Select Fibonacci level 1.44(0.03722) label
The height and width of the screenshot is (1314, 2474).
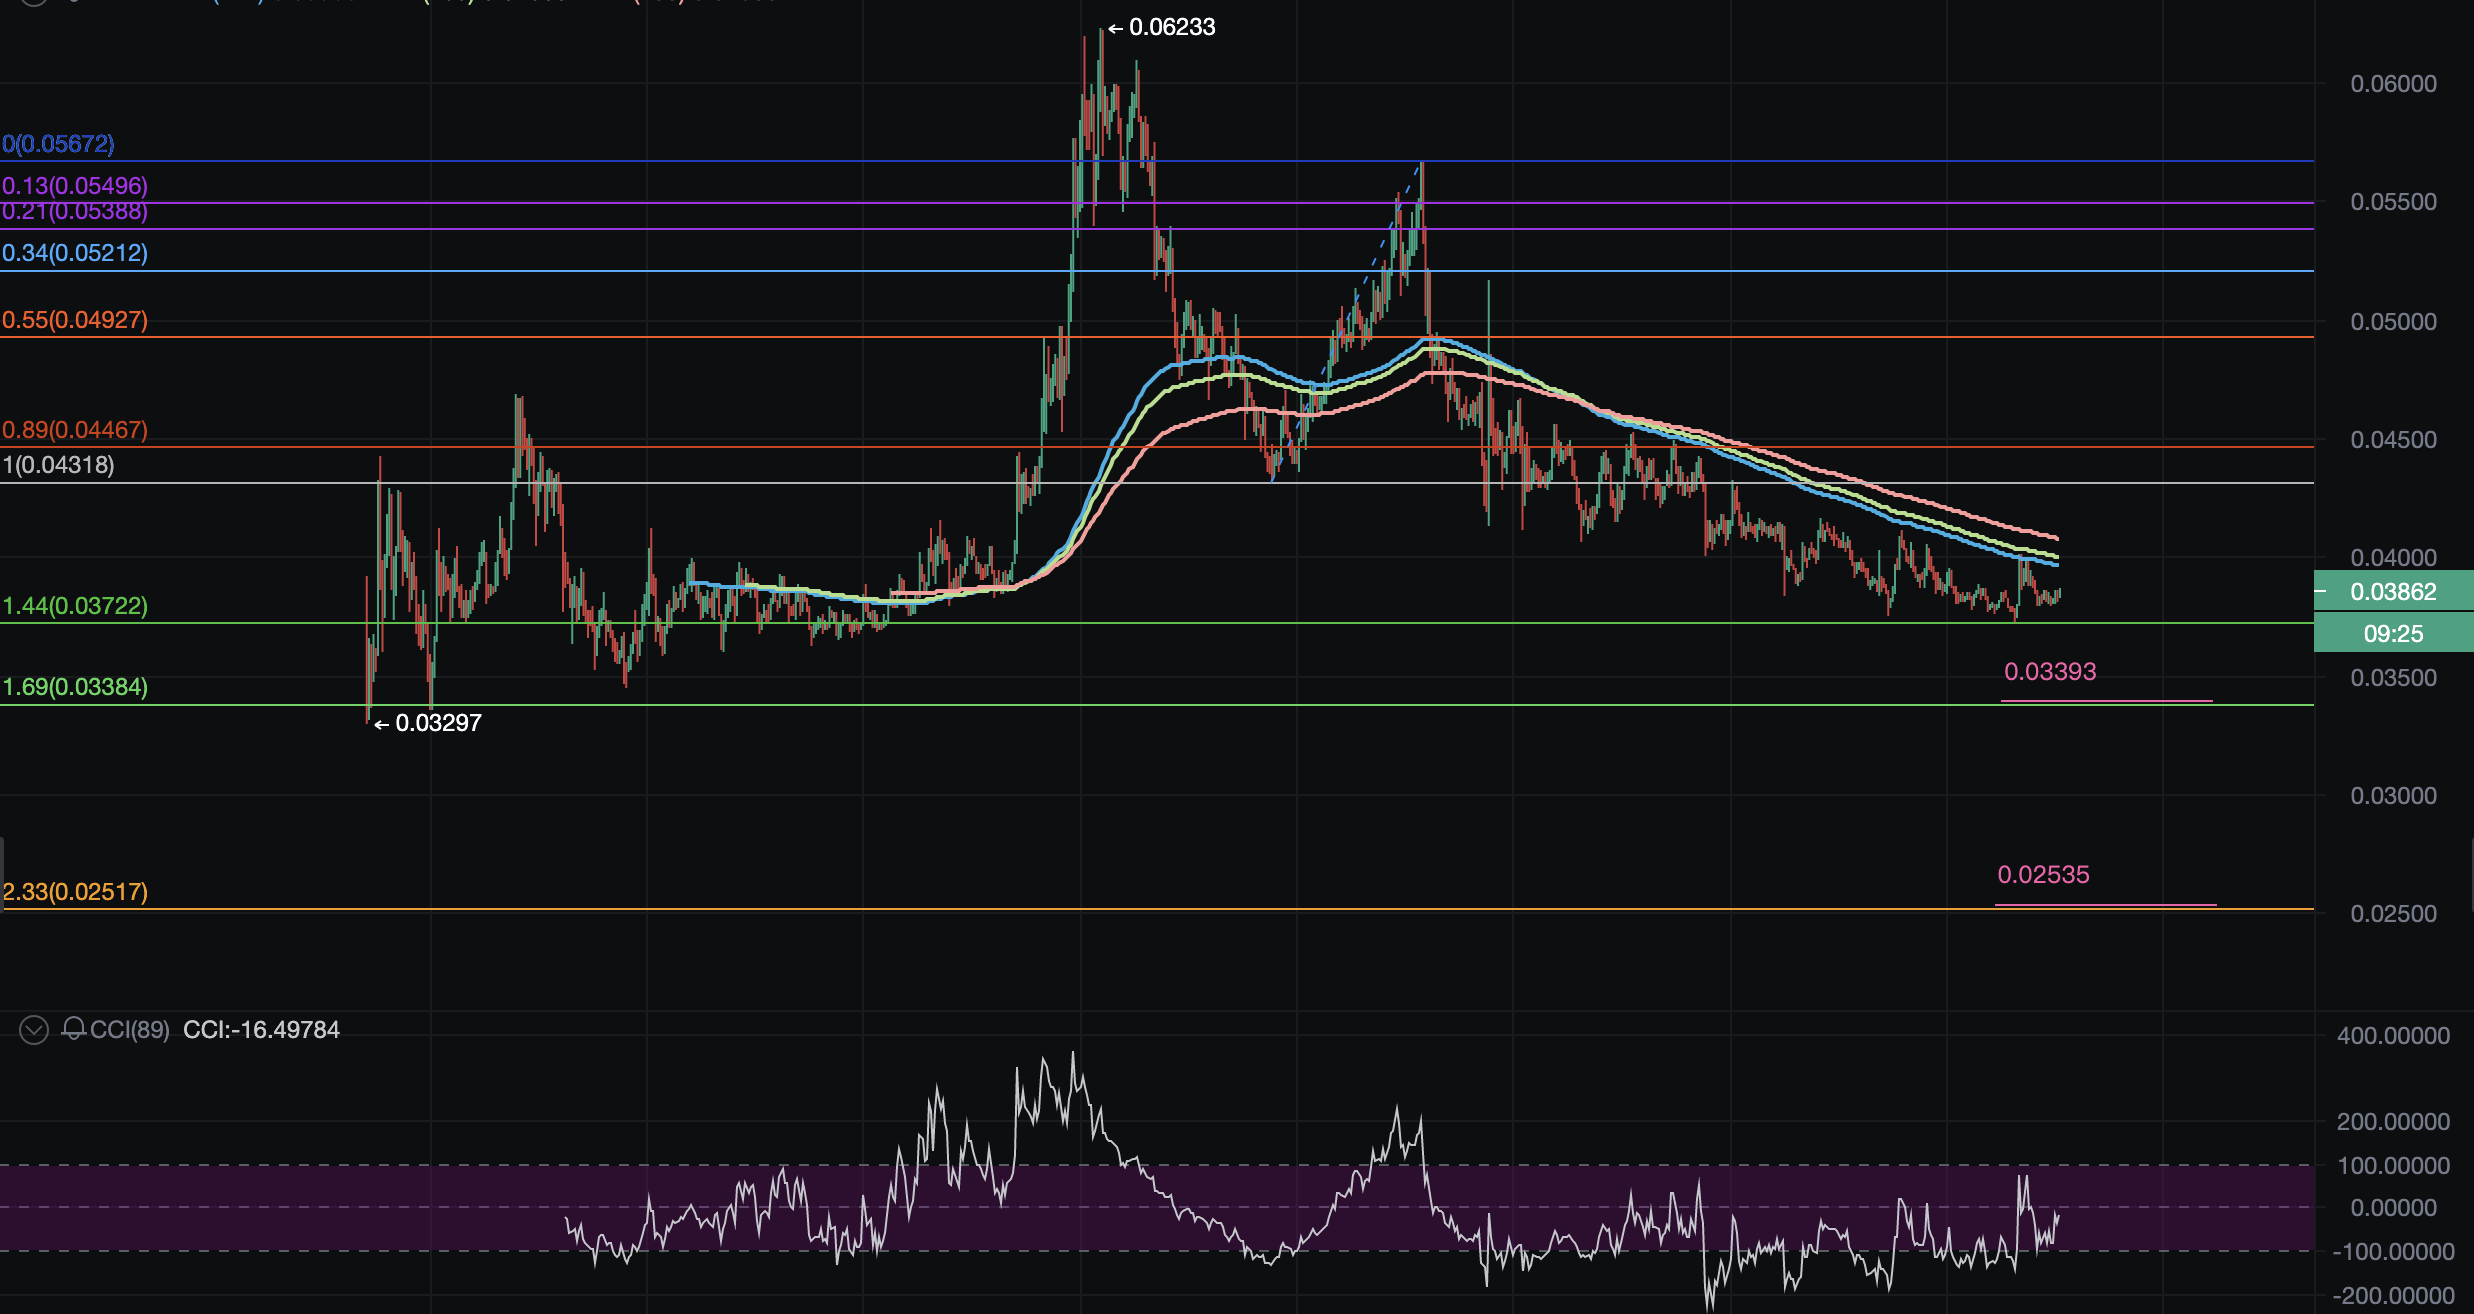(75, 606)
